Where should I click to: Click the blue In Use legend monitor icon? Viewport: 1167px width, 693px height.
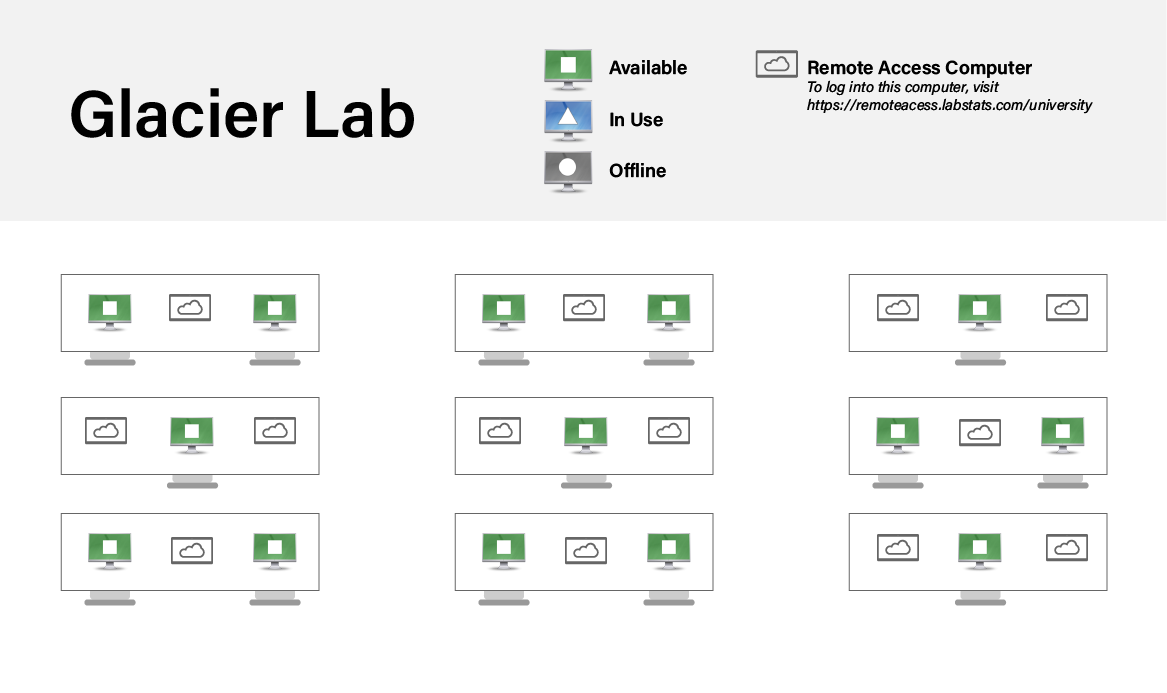click(x=568, y=121)
